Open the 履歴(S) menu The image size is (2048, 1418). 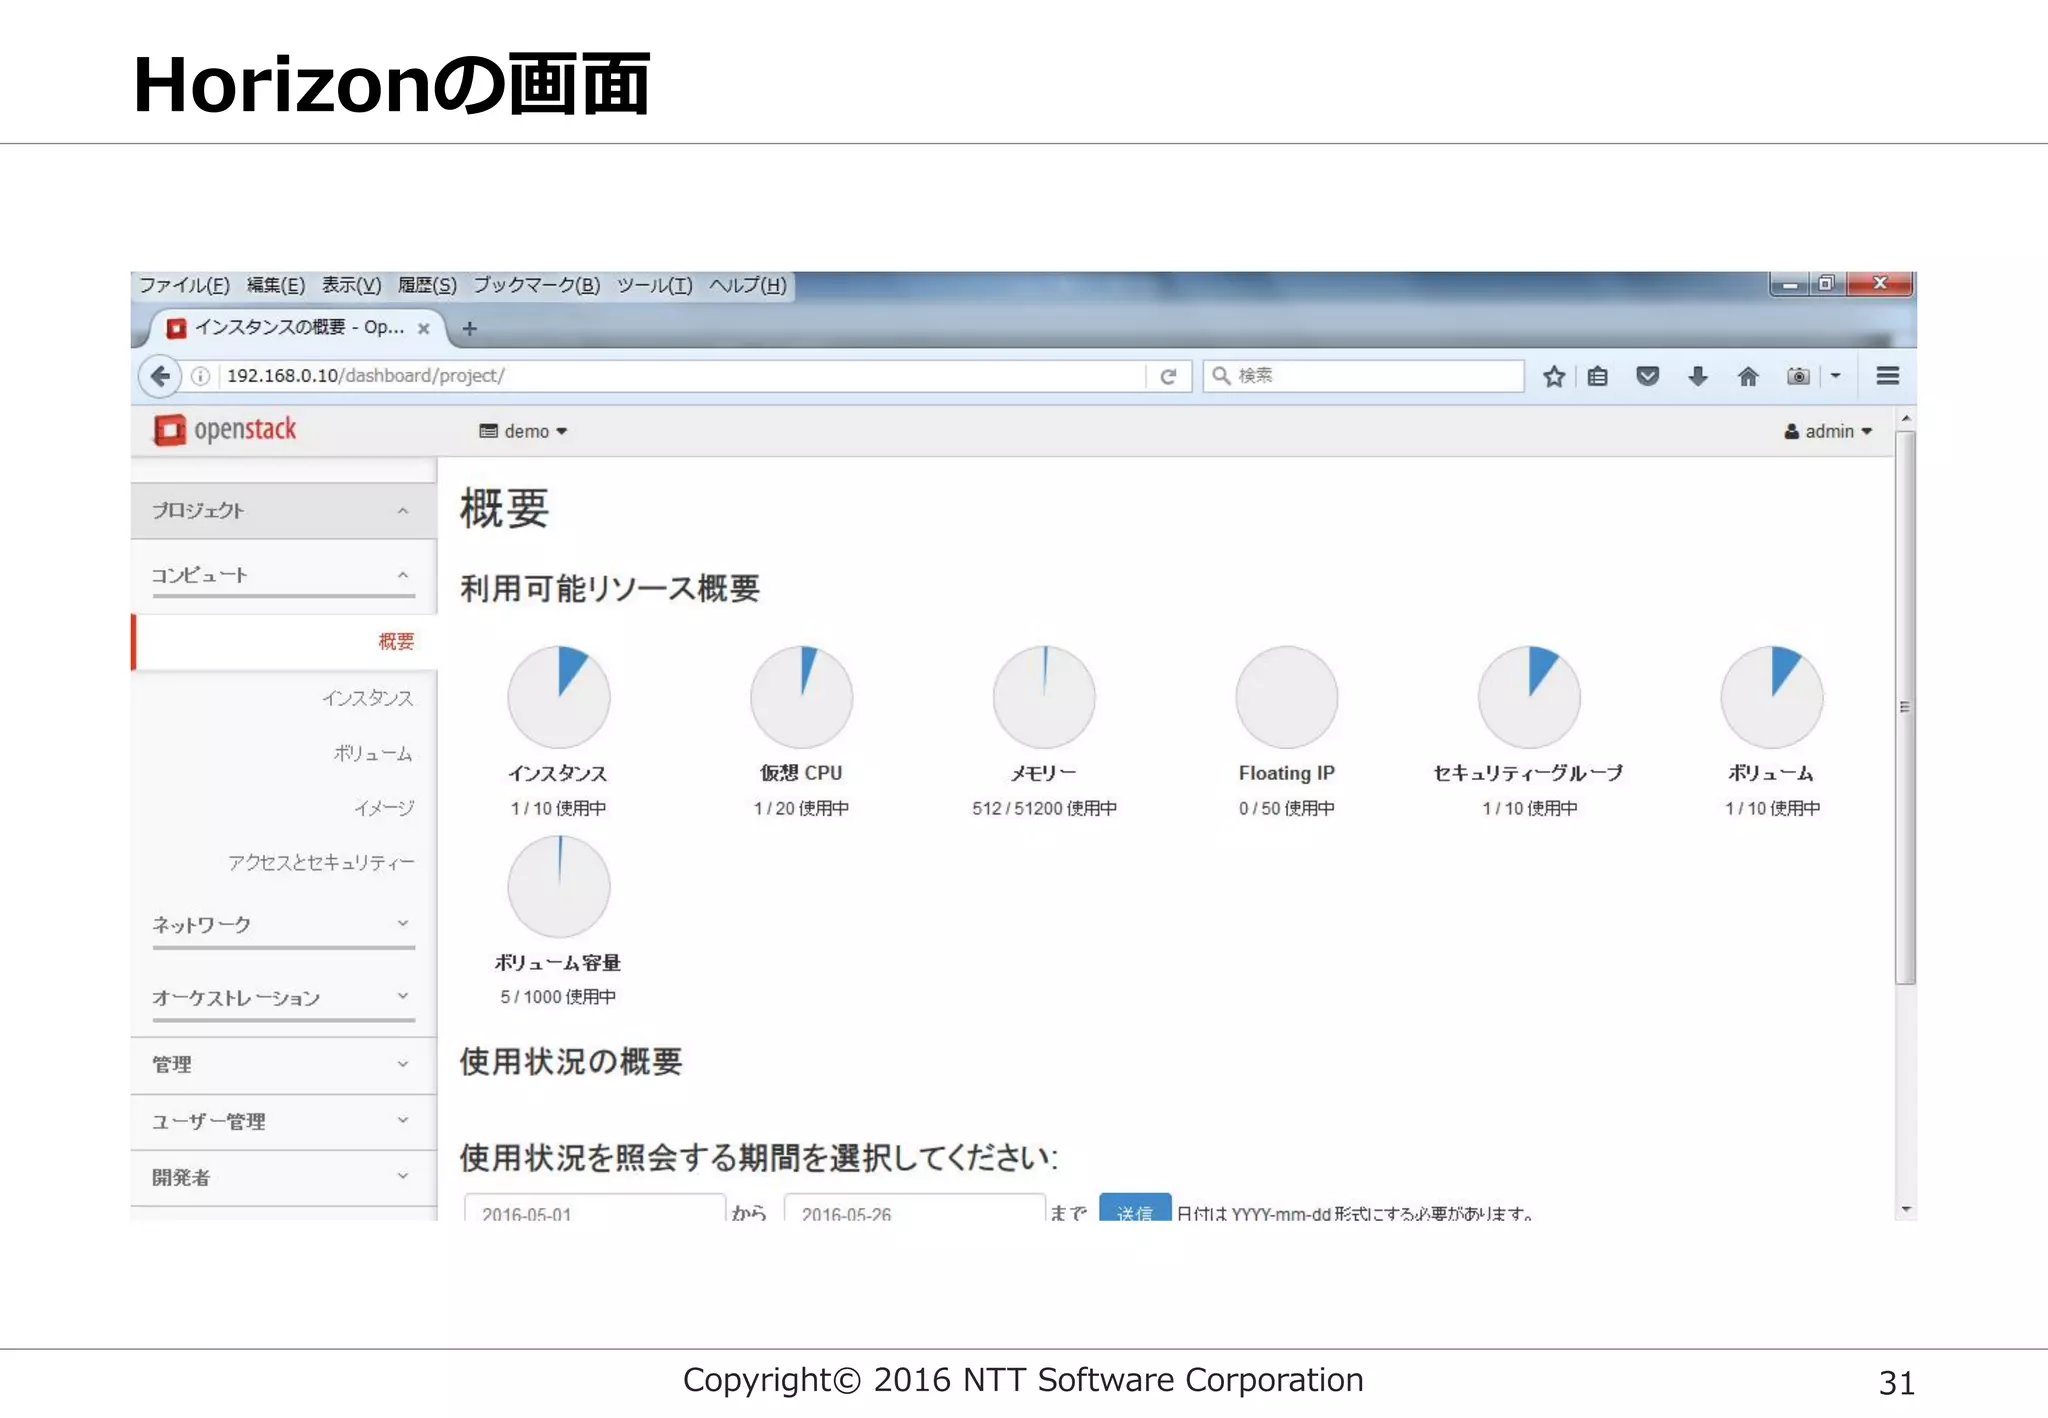pyautogui.click(x=427, y=285)
